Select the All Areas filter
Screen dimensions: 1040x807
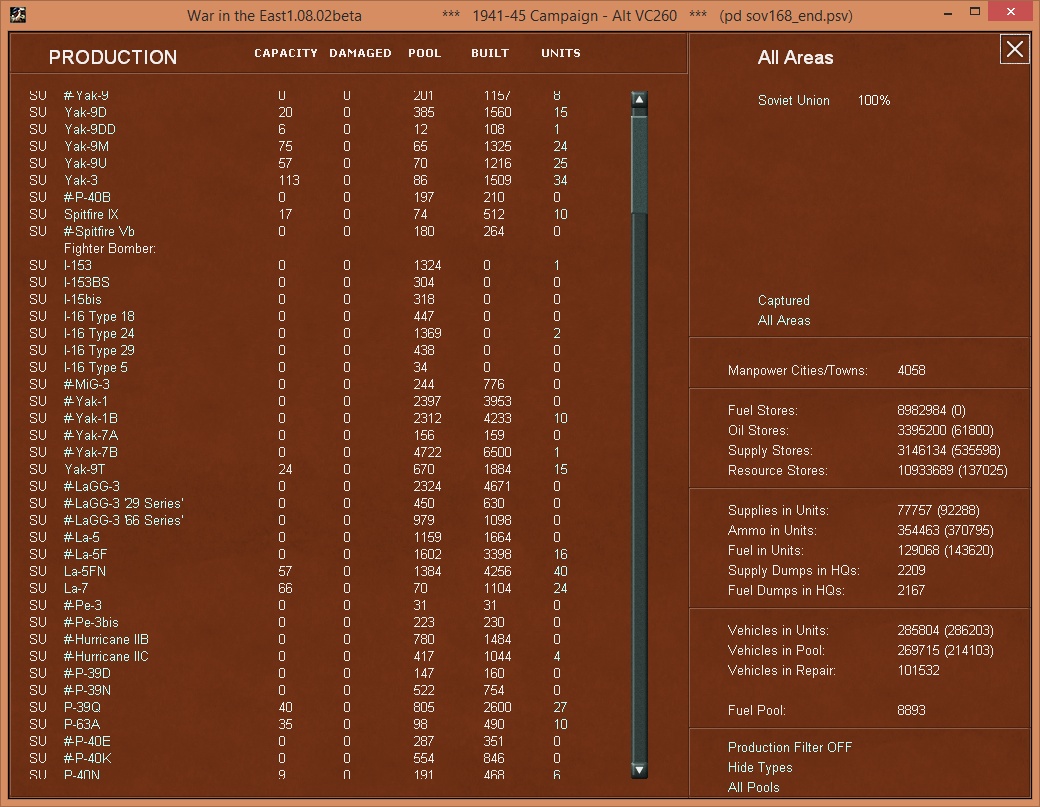[x=782, y=321]
